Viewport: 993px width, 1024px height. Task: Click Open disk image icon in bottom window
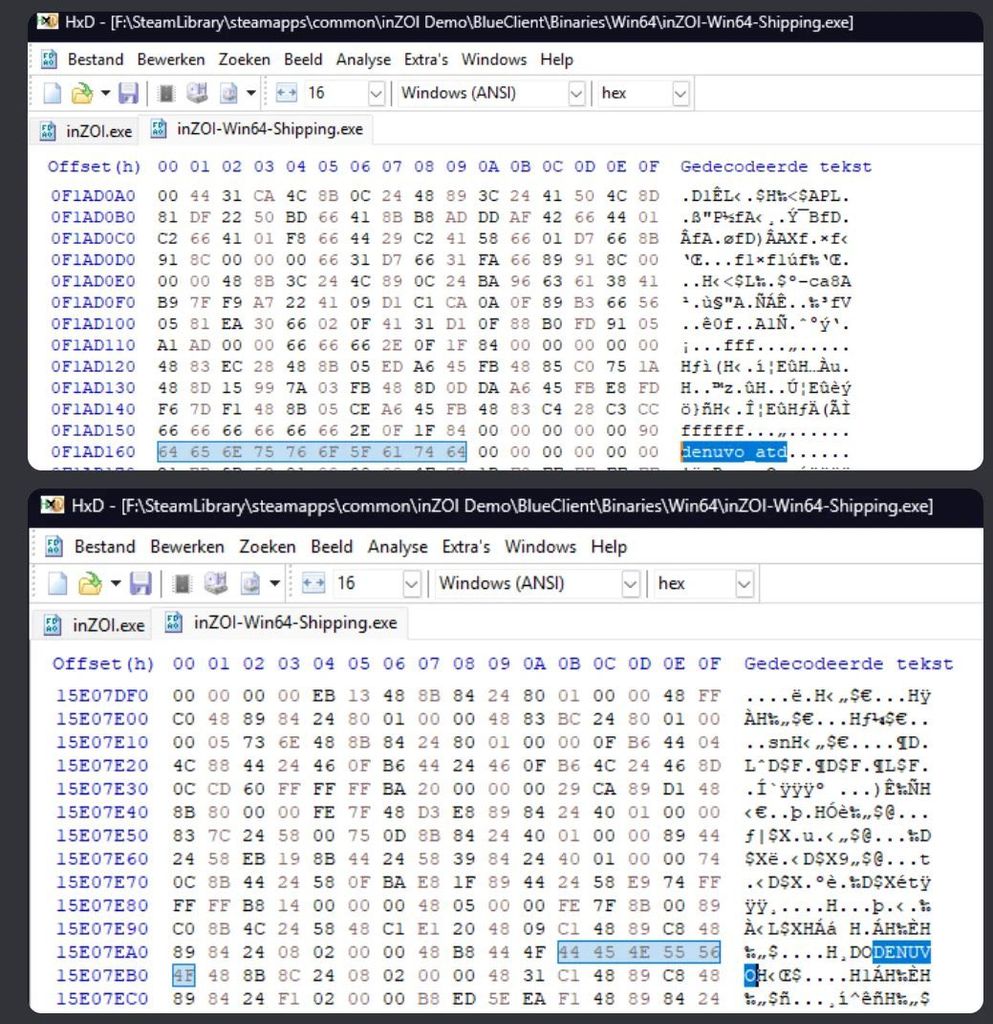250,583
